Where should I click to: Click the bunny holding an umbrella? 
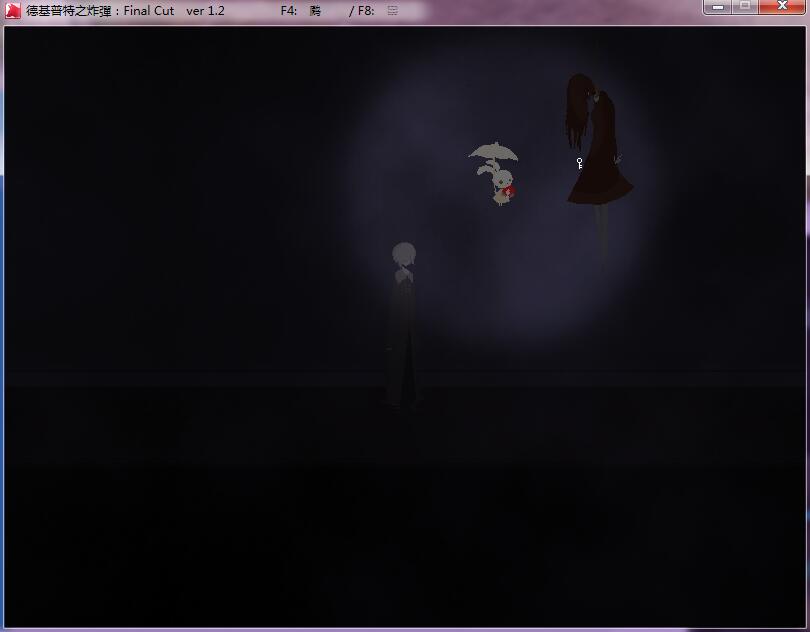(x=494, y=174)
